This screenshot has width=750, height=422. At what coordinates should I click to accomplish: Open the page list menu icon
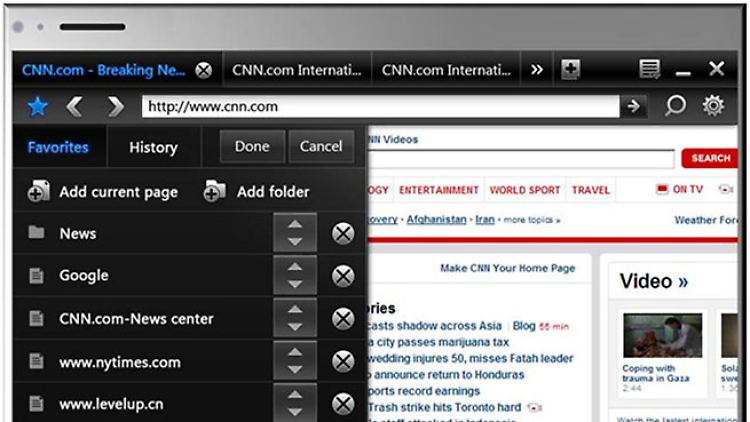pyautogui.click(x=650, y=70)
